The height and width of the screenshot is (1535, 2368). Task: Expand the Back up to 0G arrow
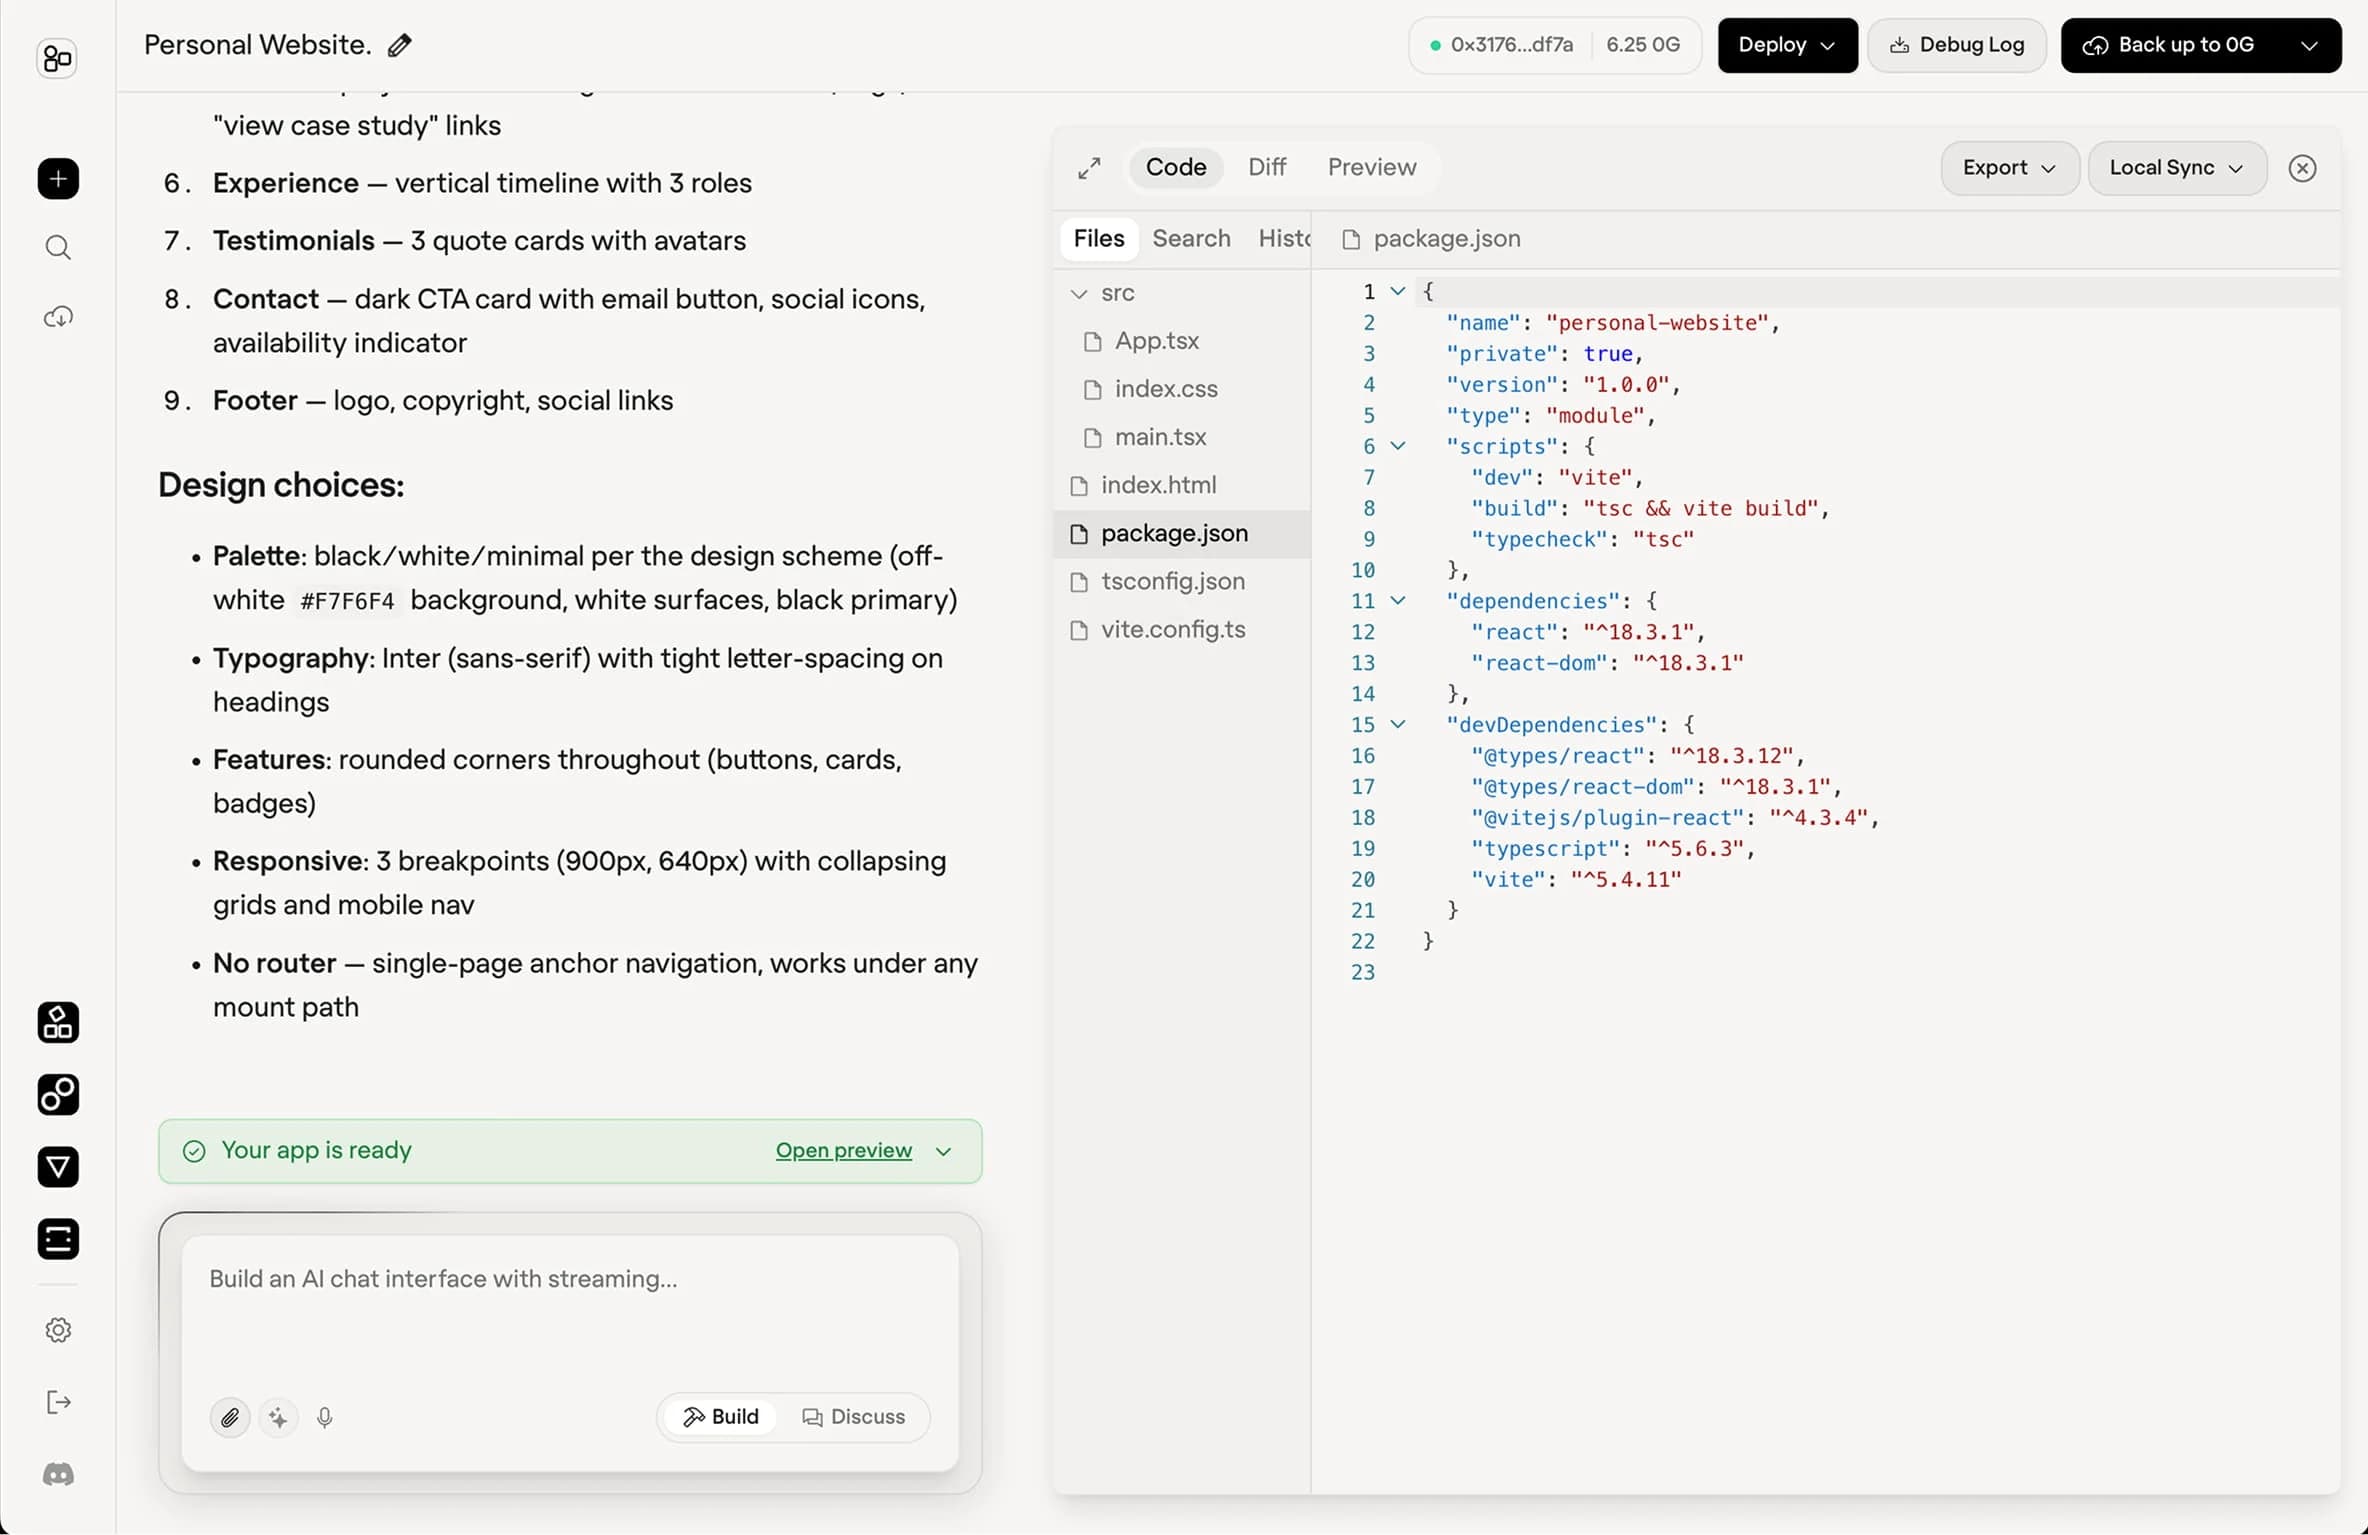(x=2309, y=45)
